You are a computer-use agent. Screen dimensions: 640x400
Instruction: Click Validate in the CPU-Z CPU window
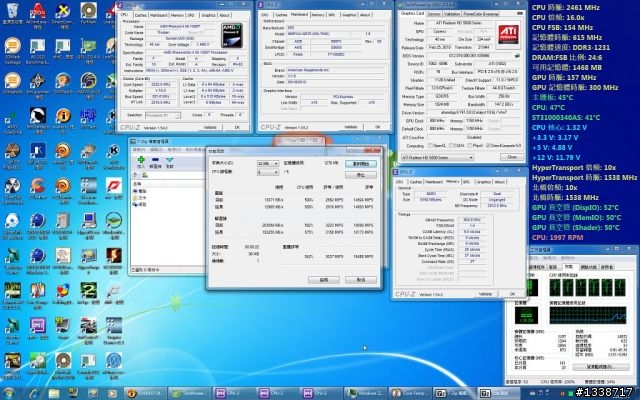[210, 127]
